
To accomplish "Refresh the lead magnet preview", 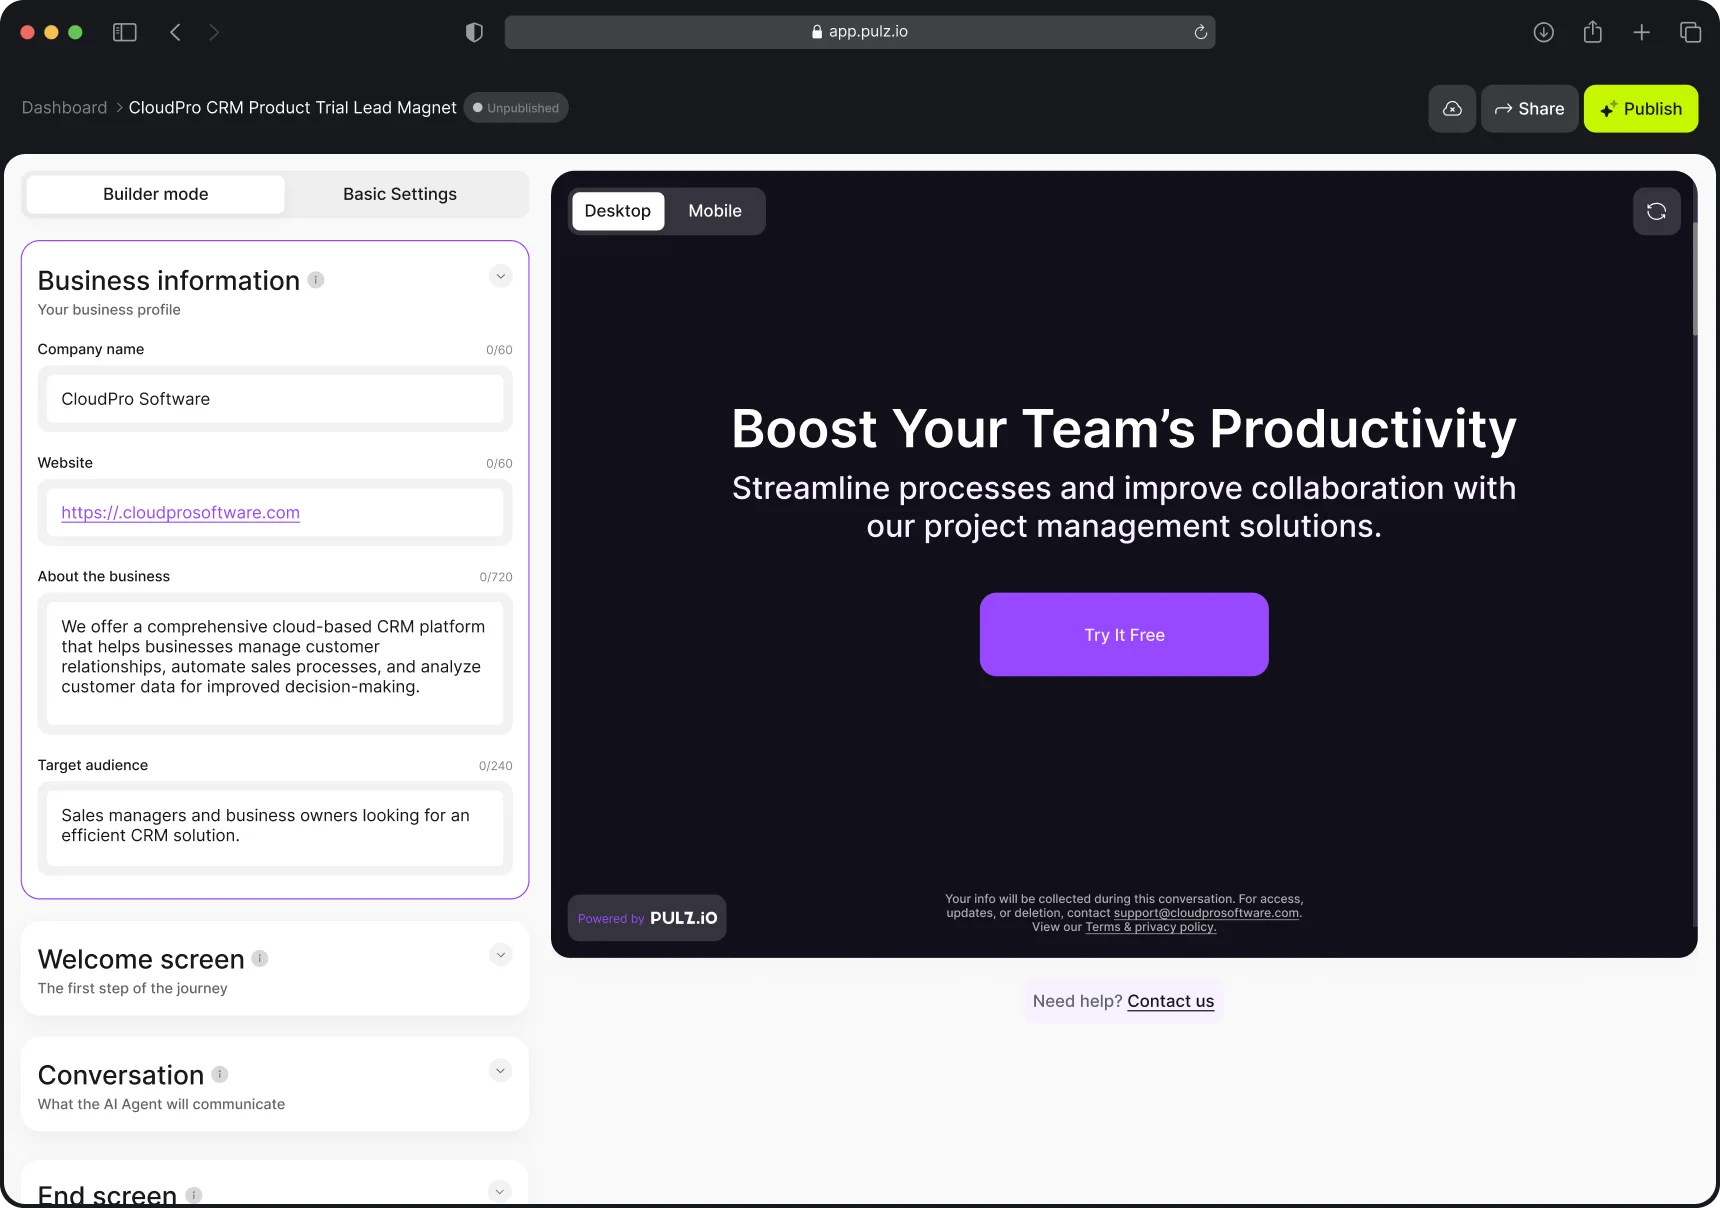I will [1656, 211].
